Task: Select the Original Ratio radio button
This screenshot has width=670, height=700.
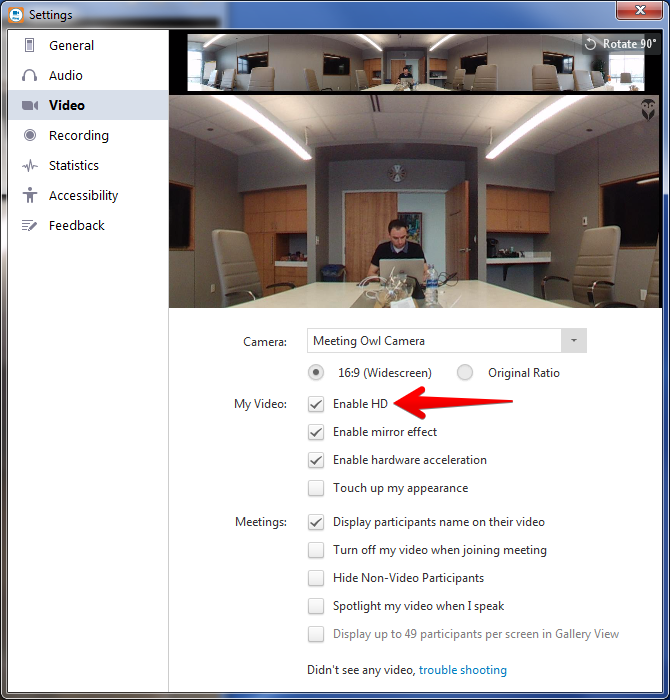Action: tap(465, 372)
